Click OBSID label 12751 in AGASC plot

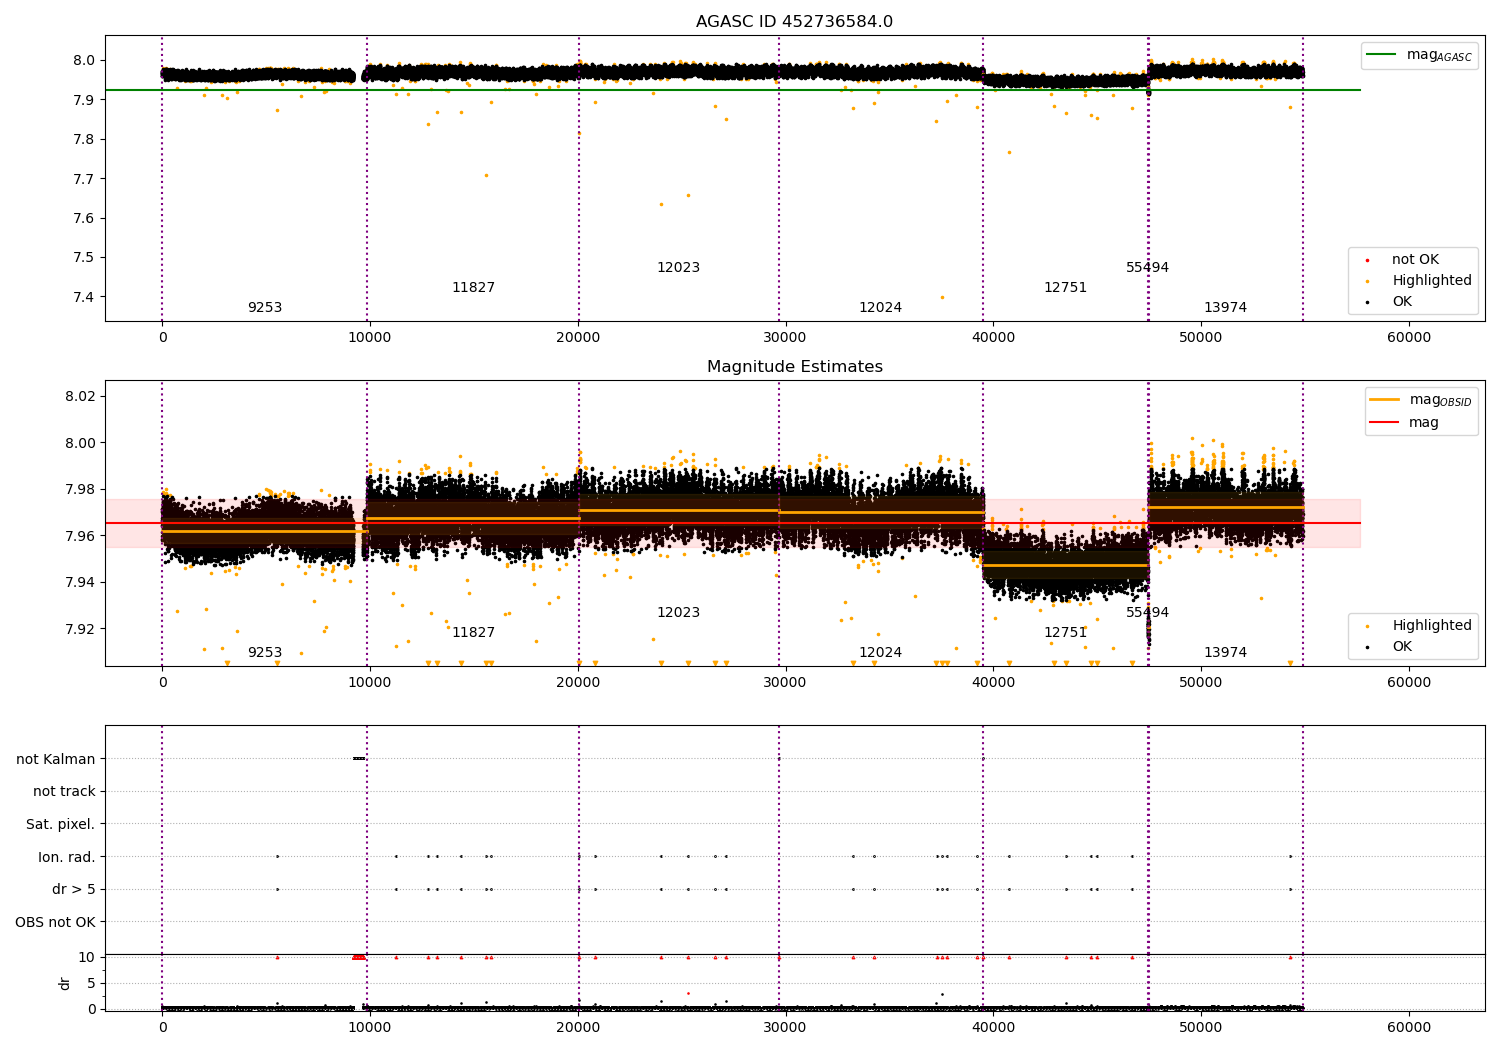tap(1065, 288)
